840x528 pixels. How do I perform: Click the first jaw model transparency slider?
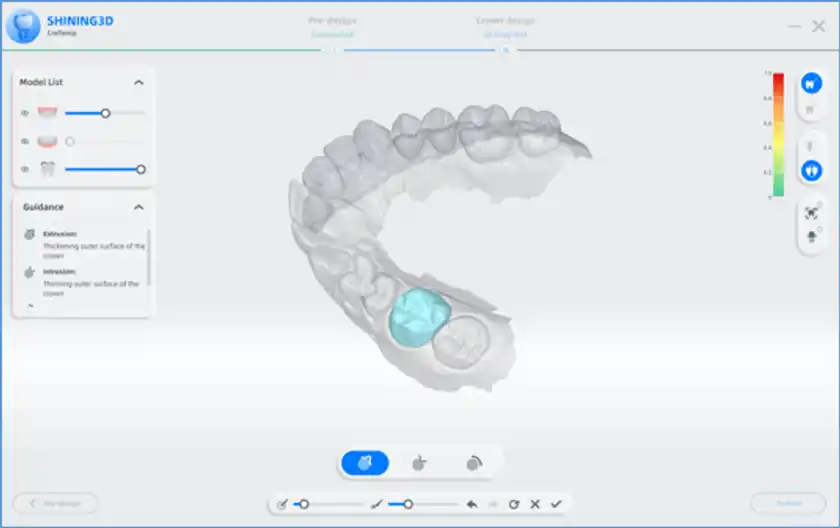pos(105,114)
